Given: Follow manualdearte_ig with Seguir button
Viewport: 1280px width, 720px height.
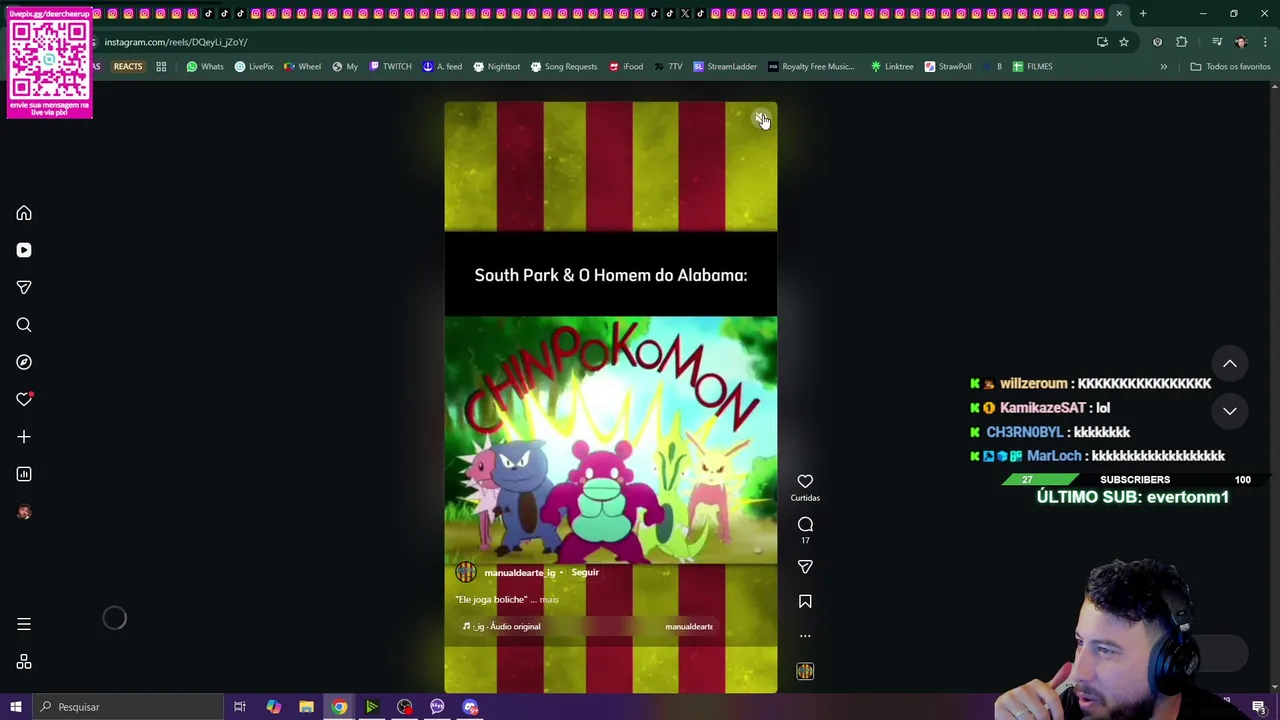Looking at the screenshot, I should 585,572.
